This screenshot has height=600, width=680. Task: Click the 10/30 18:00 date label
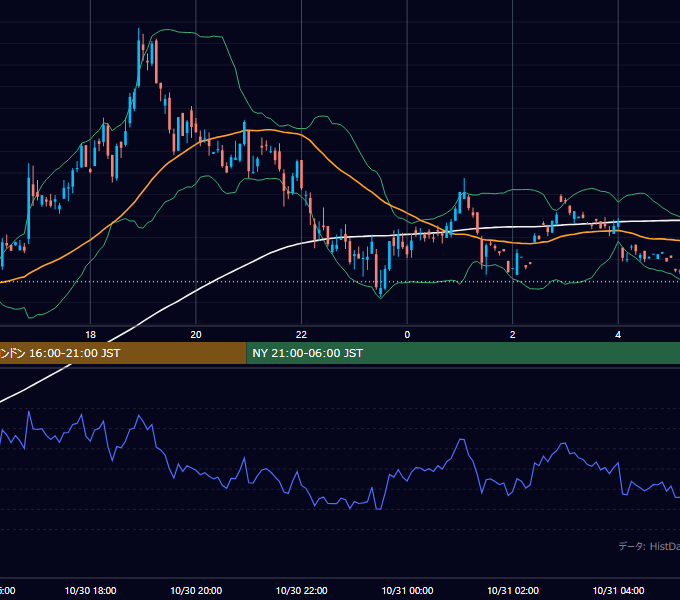[90, 590]
